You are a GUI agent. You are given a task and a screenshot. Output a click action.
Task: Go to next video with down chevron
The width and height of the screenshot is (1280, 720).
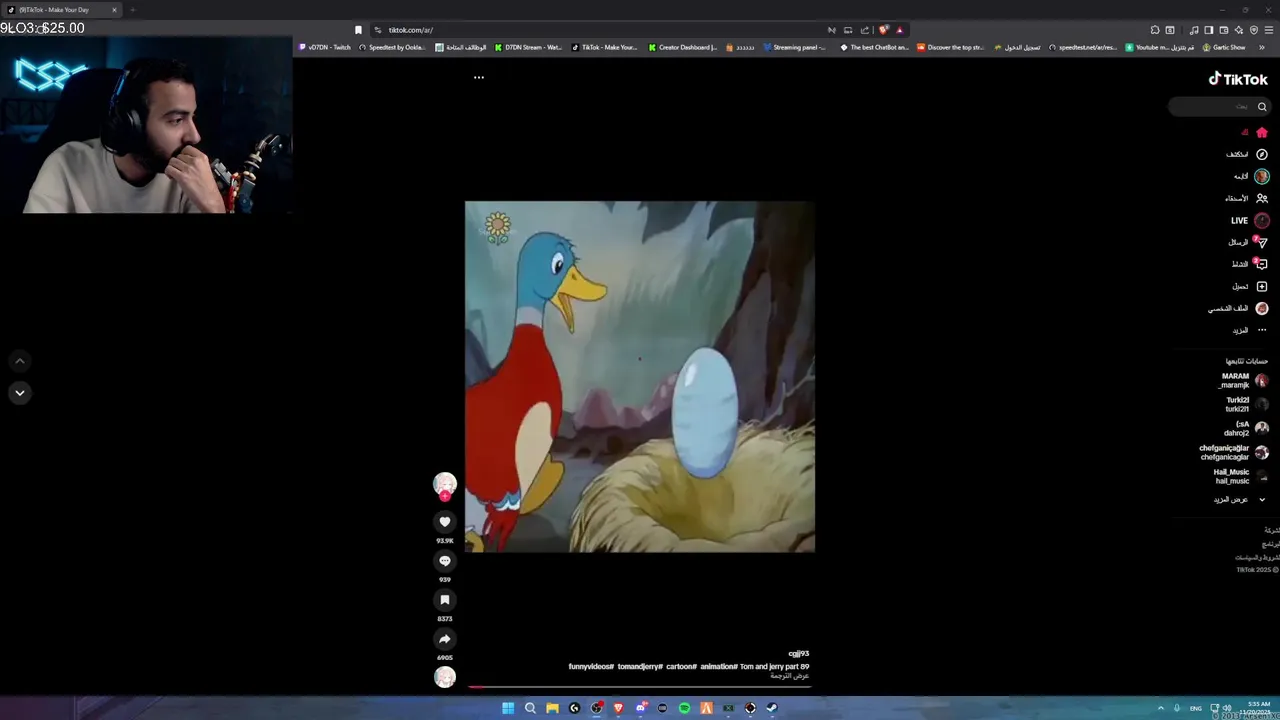pyautogui.click(x=19, y=393)
